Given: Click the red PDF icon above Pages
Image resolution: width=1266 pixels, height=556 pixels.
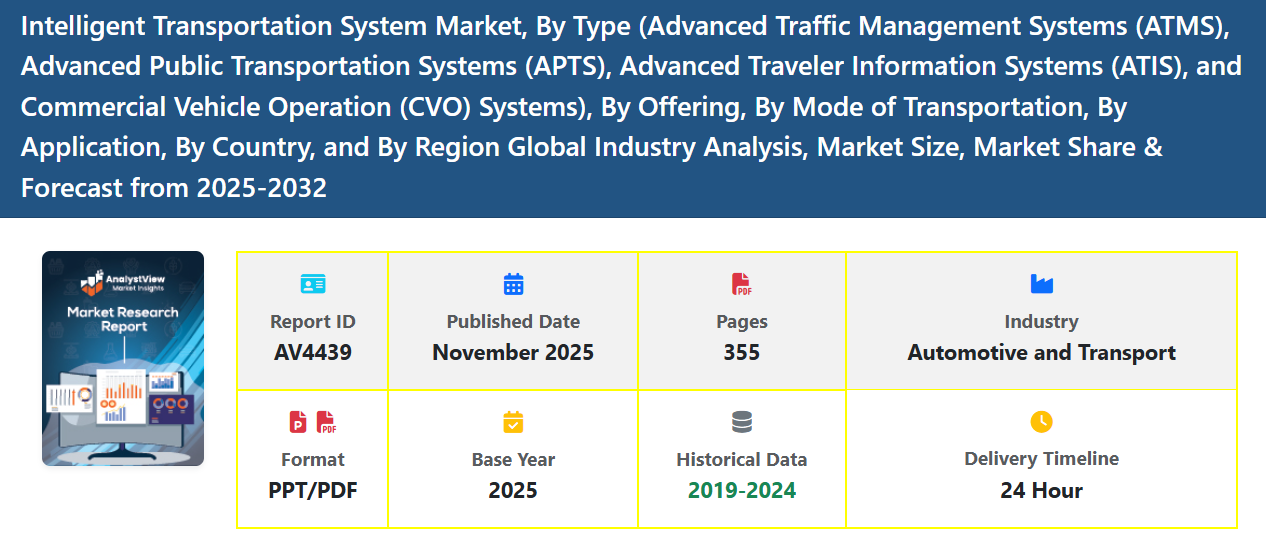Looking at the screenshot, I should point(741,284).
